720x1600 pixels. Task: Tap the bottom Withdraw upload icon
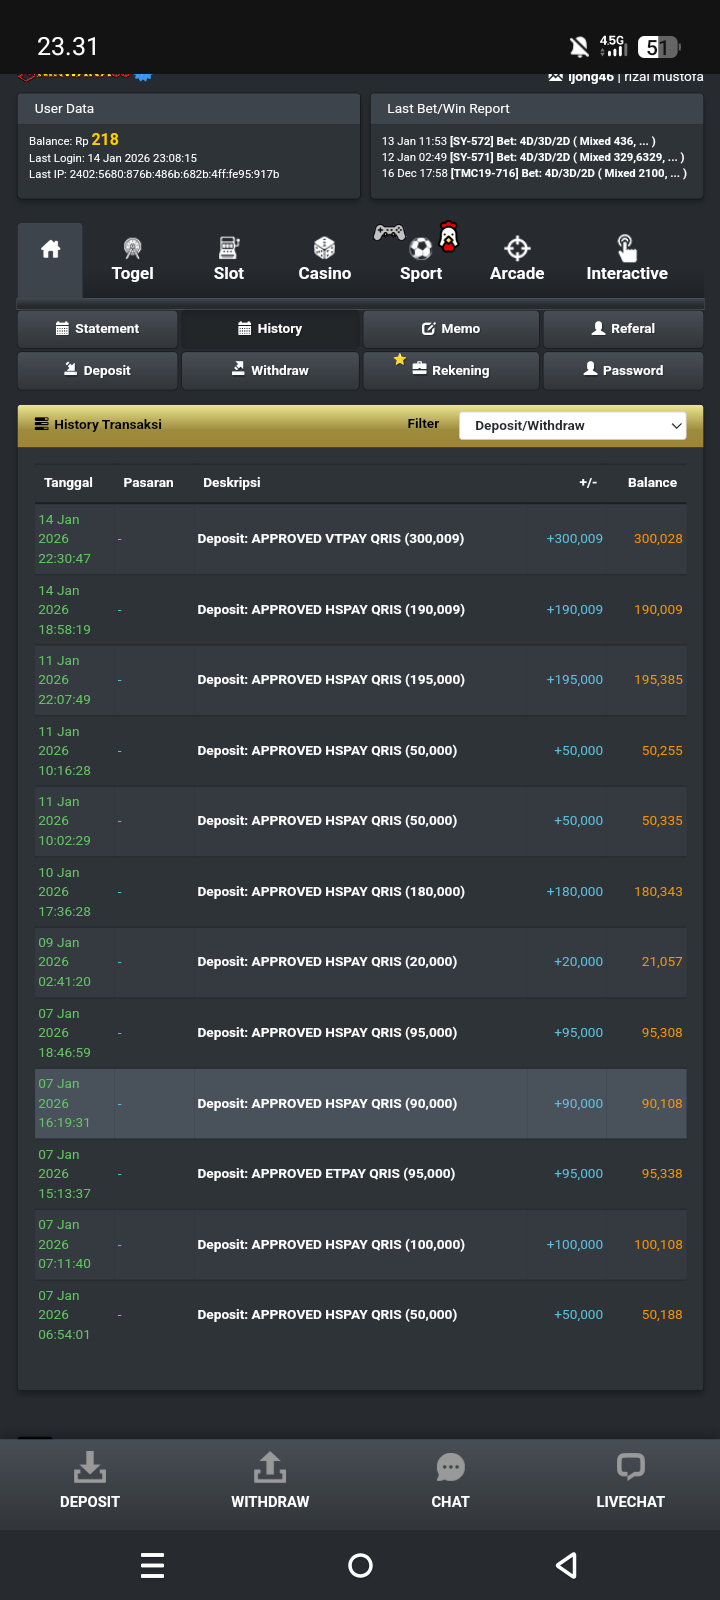pyautogui.click(x=270, y=1468)
